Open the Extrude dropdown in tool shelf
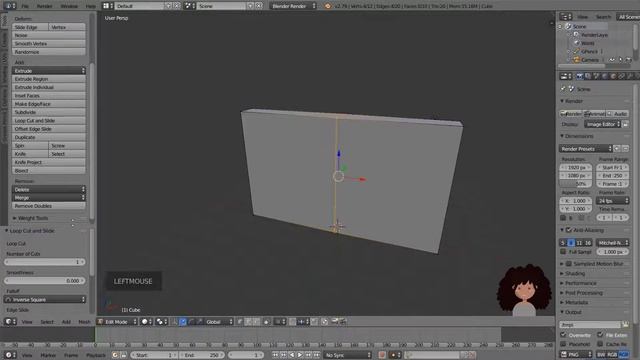 click(49, 71)
